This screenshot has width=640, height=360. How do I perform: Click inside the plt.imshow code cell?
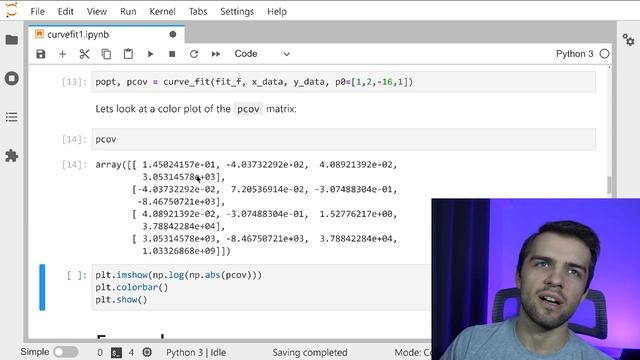(261, 287)
